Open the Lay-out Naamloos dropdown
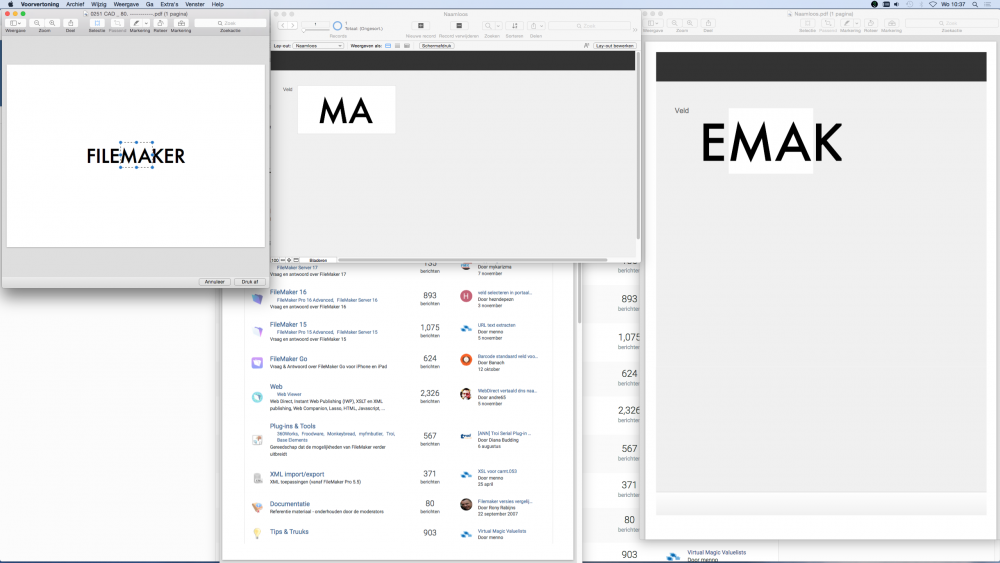The width and height of the screenshot is (1000, 563). [318, 46]
